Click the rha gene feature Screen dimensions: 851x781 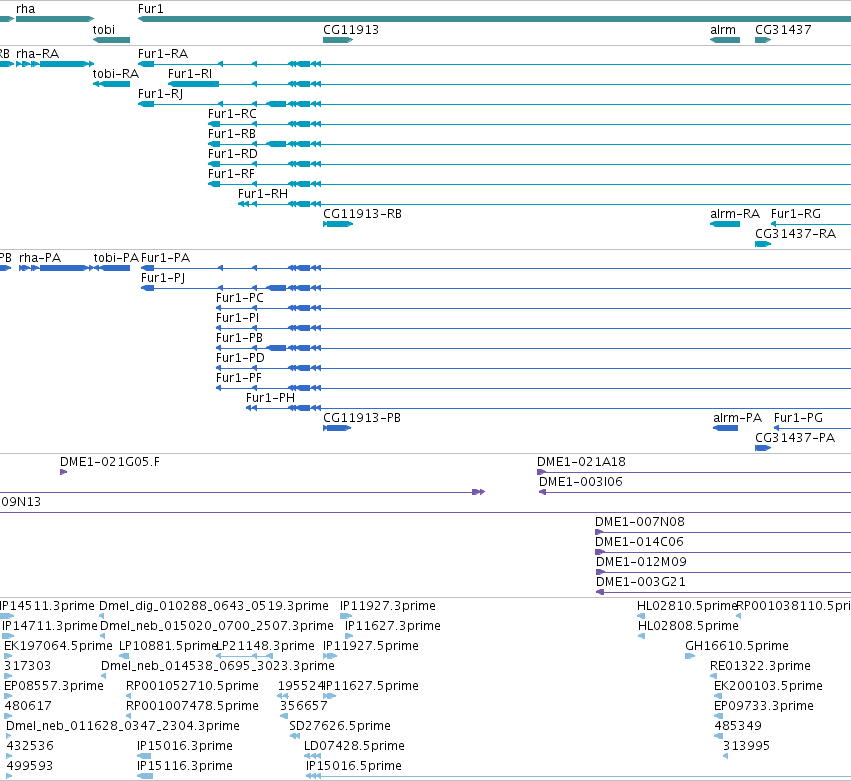pyautogui.click(x=55, y=19)
